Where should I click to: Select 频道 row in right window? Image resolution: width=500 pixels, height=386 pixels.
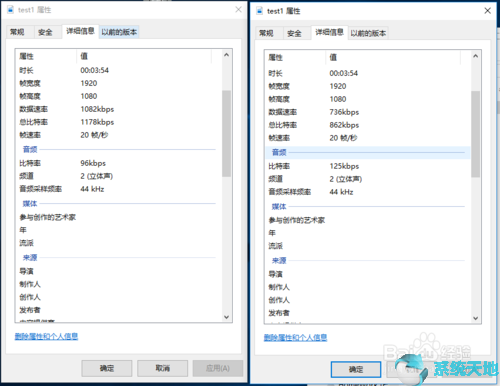[368, 179]
